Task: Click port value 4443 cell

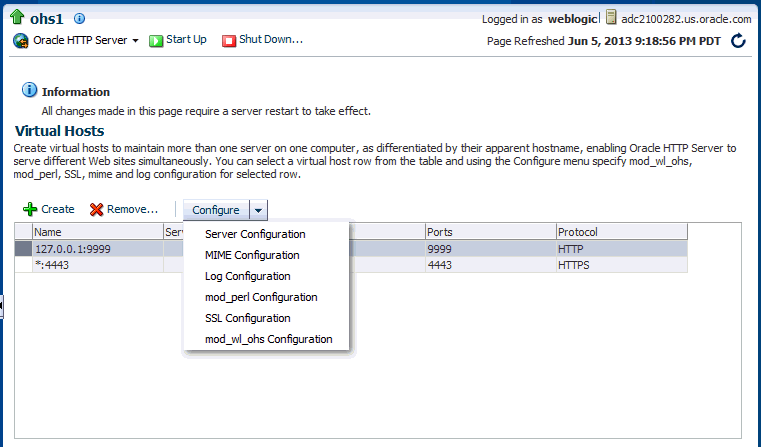Action: click(491, 265)
